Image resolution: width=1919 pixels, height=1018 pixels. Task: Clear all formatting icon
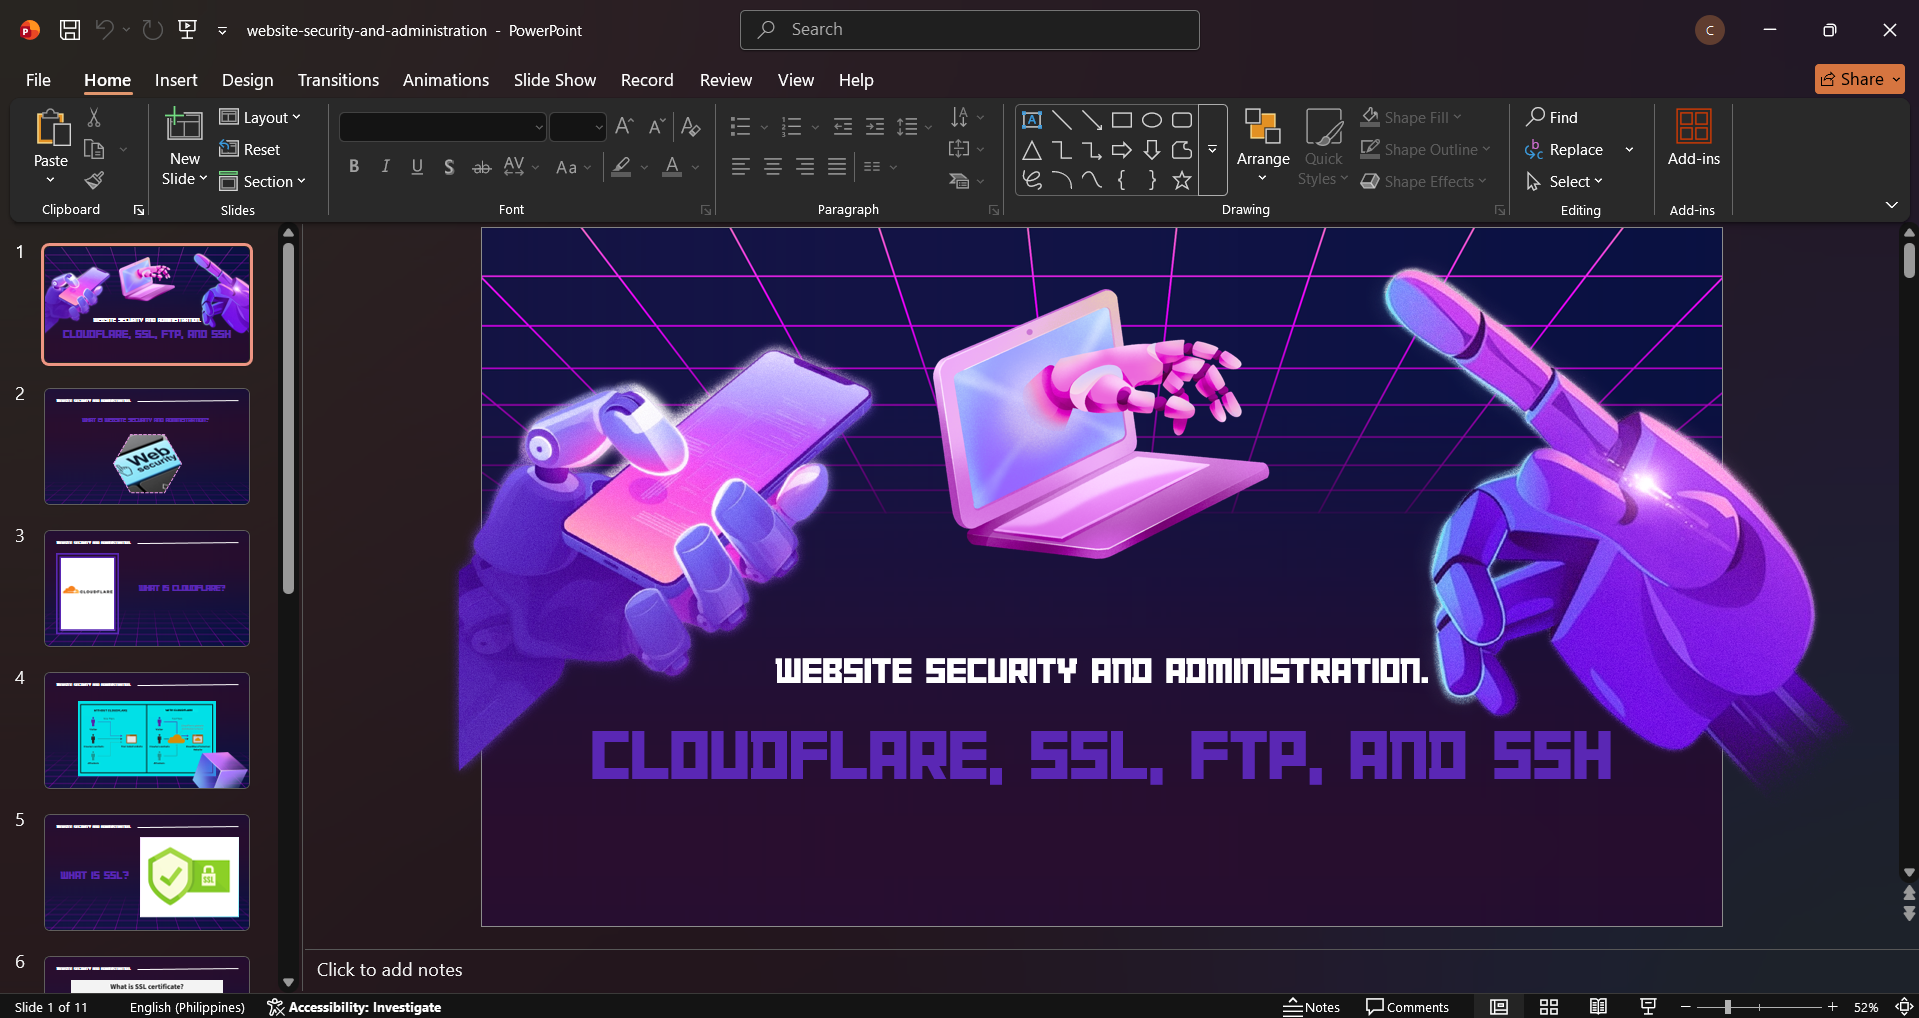coord(690,126)
